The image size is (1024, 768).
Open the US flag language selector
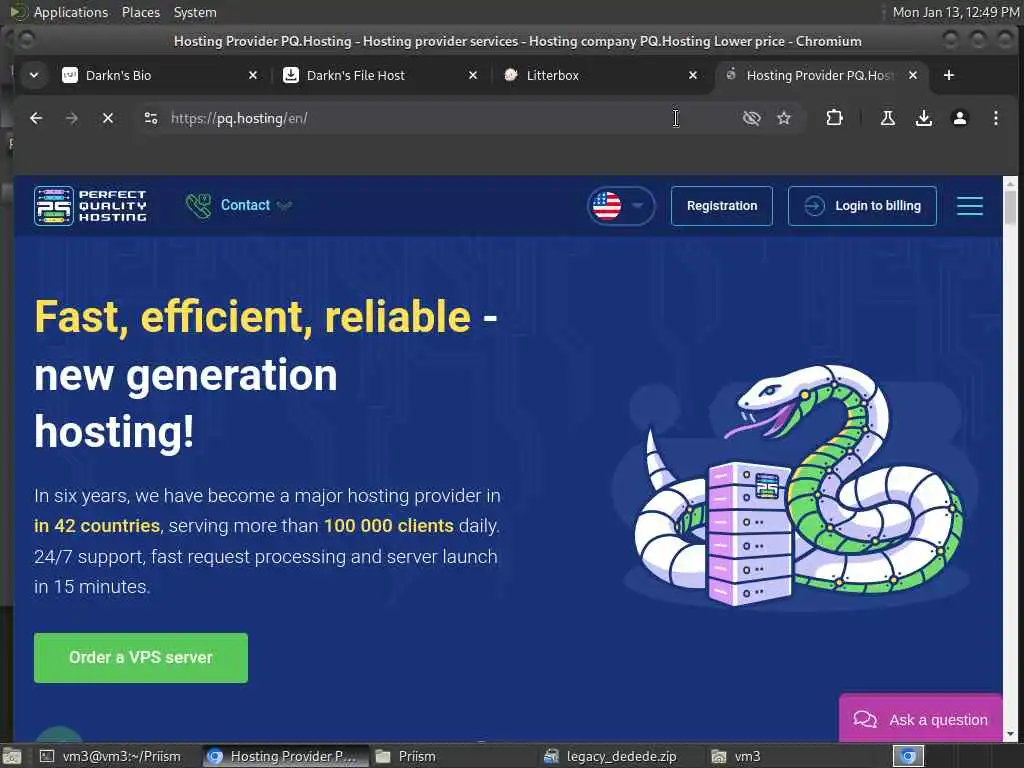(621, 206)
